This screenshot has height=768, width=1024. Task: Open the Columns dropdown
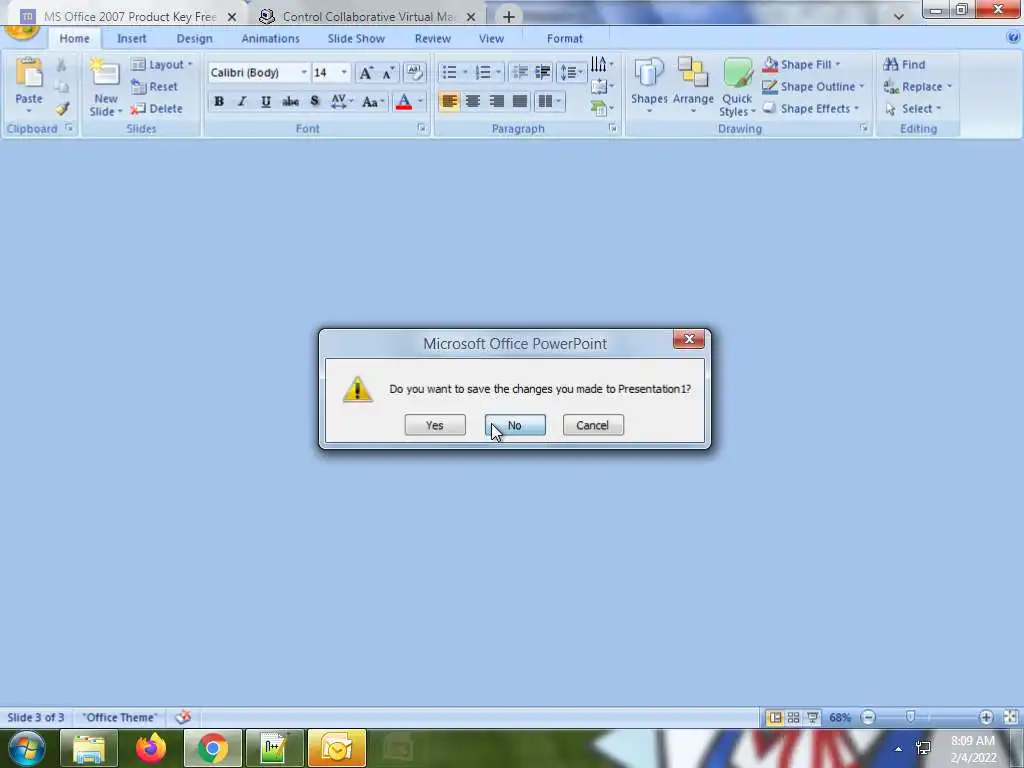click(x=549, y=101)
